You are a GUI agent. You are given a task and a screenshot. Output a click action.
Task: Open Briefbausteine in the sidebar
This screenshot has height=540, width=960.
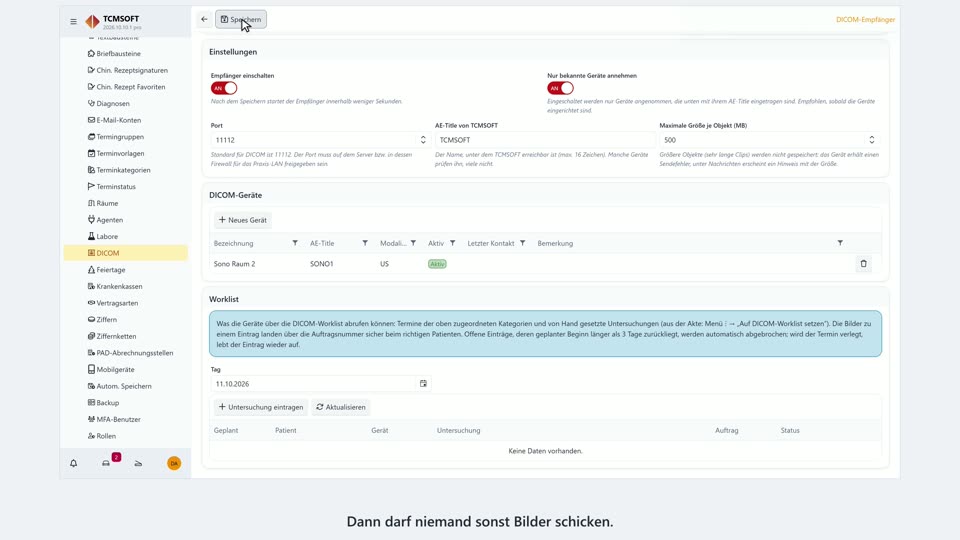[x=118, y=53]
